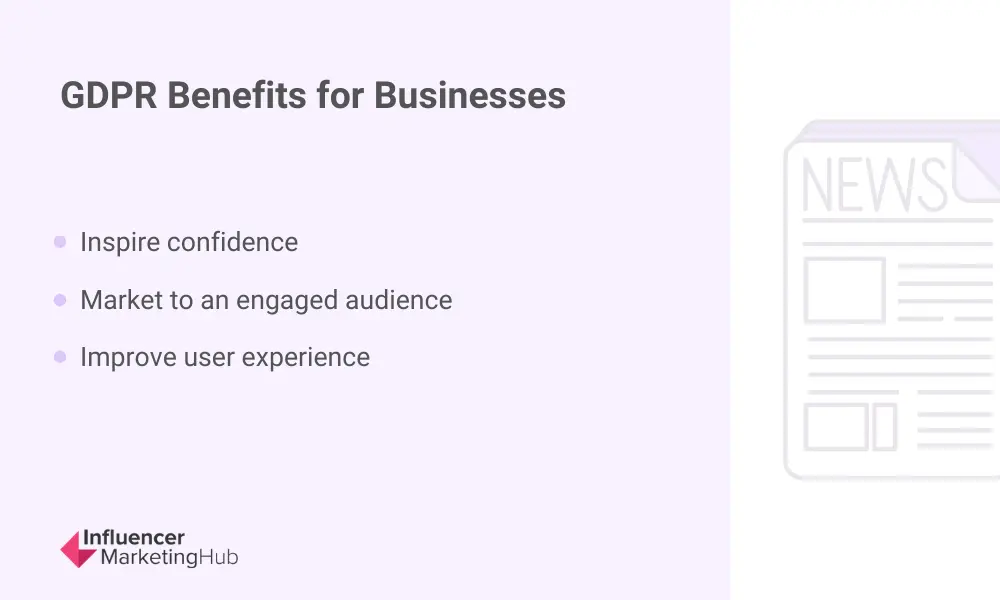
Task: Click the Inspire confidence text
Action: point(189,242)
